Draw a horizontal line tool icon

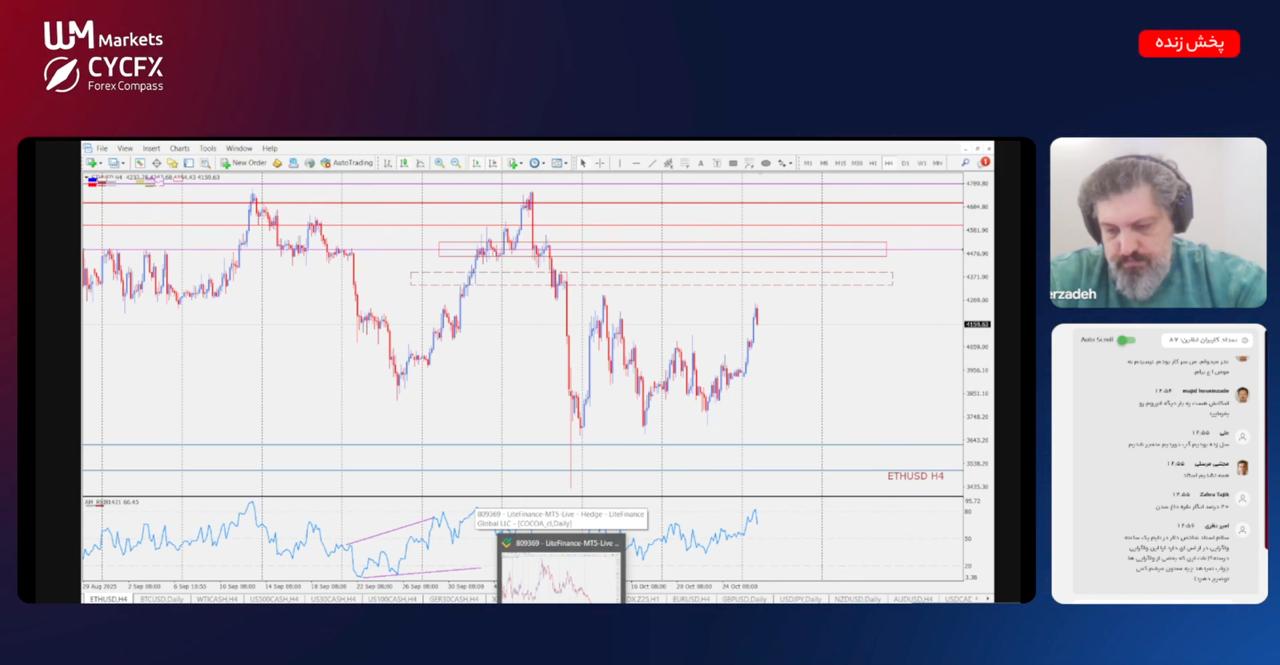(x=636, y=163)
